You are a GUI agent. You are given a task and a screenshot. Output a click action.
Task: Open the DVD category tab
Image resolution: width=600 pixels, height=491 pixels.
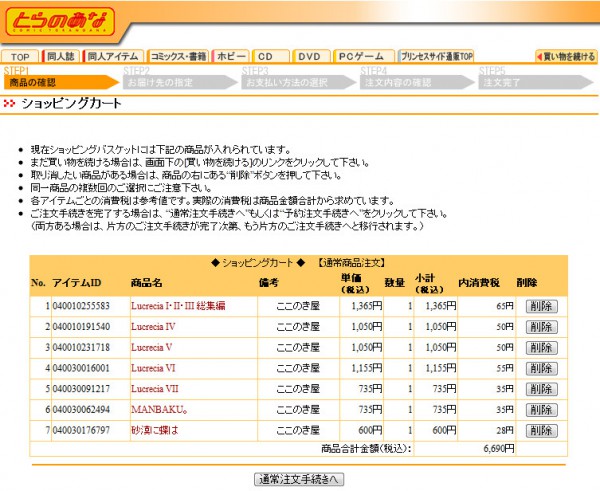point(309,57)
